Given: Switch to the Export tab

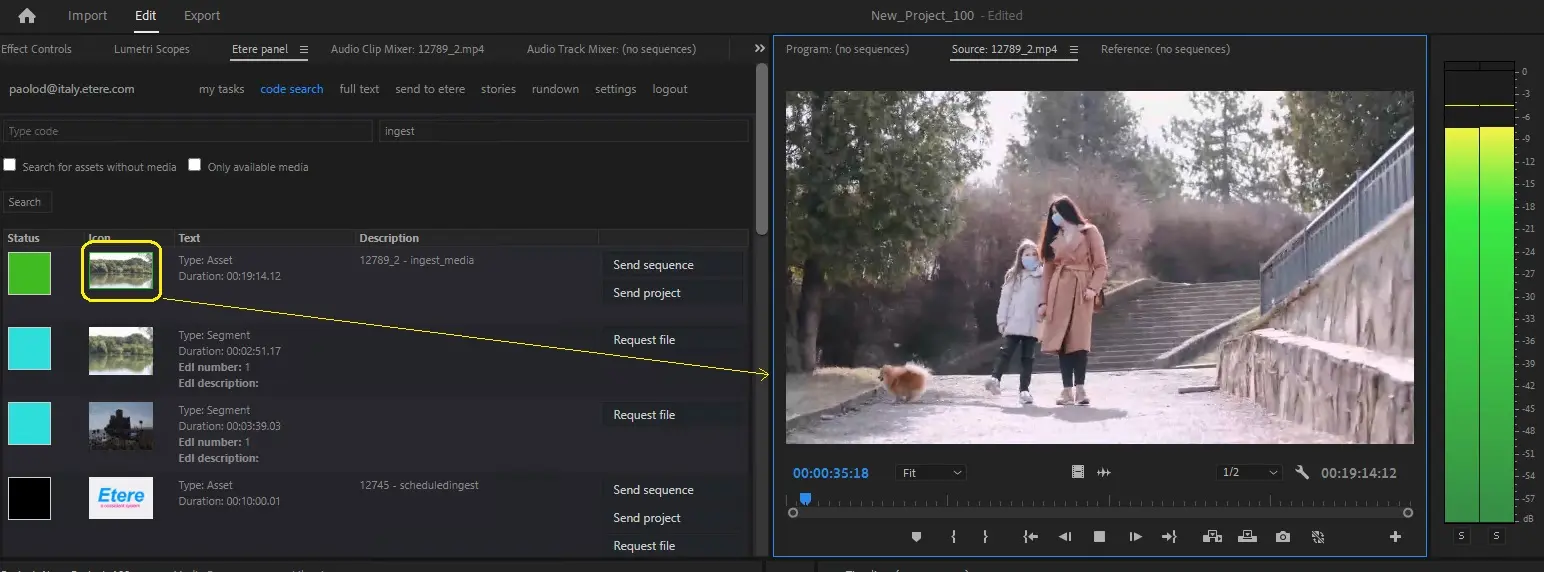Looking at the screenshot, I should coord(202,16).
